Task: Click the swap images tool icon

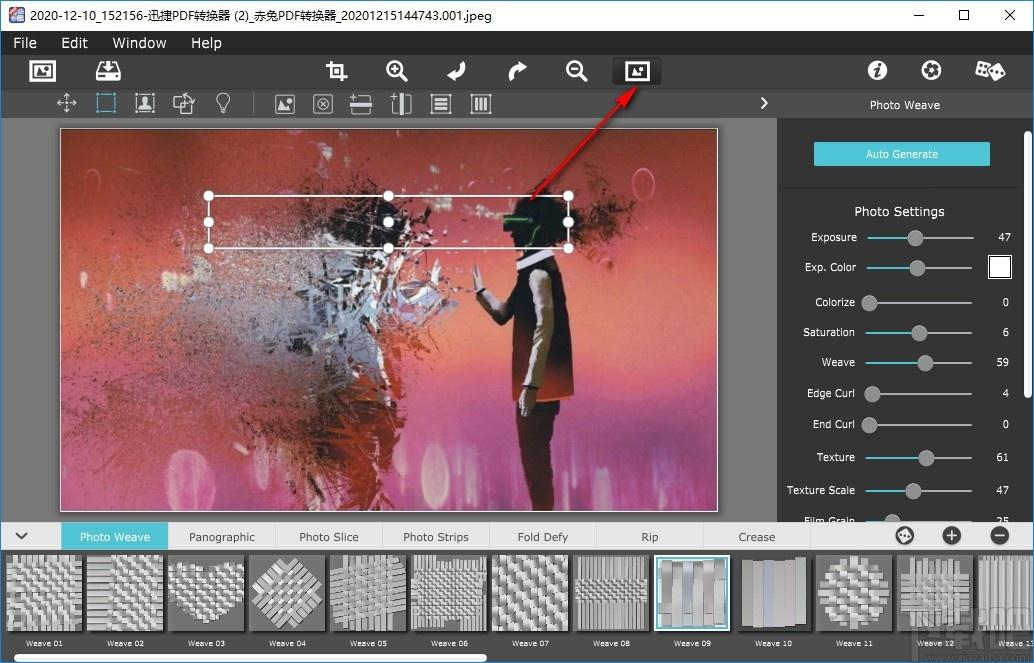Action: tap(184, 104)
